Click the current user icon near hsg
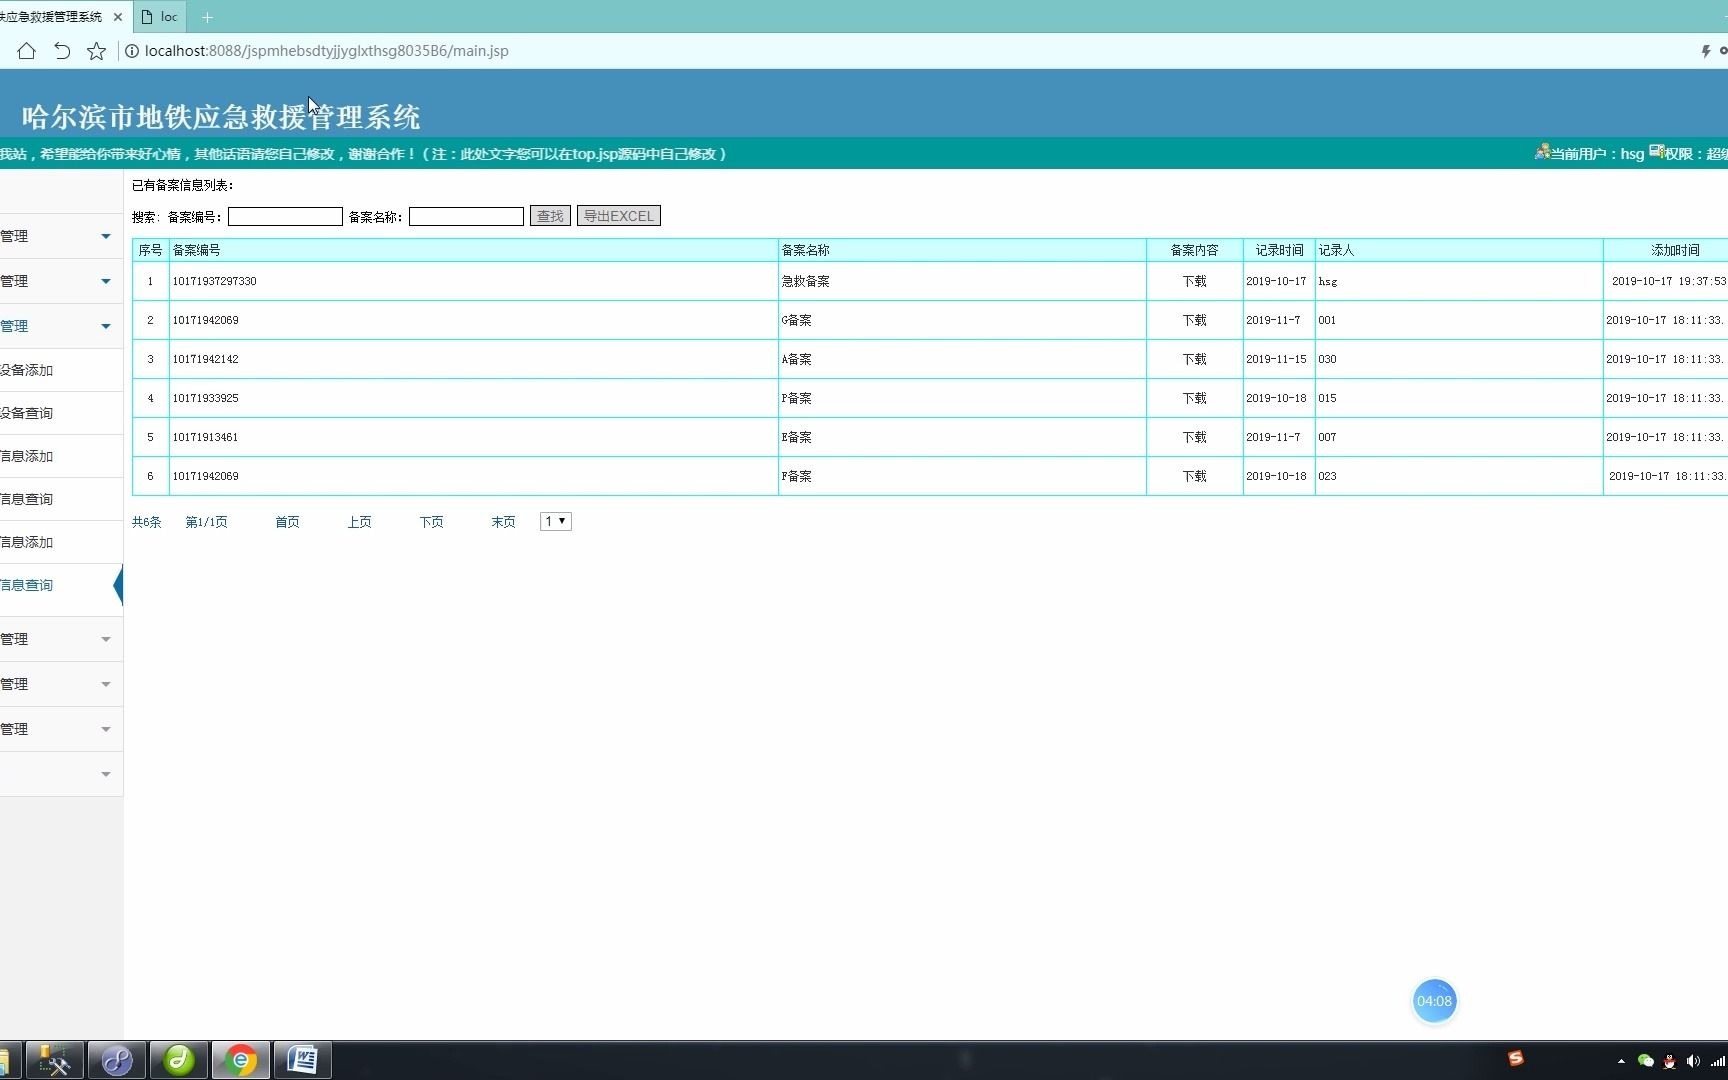1728x1080 pixels. click(1542, 152)
